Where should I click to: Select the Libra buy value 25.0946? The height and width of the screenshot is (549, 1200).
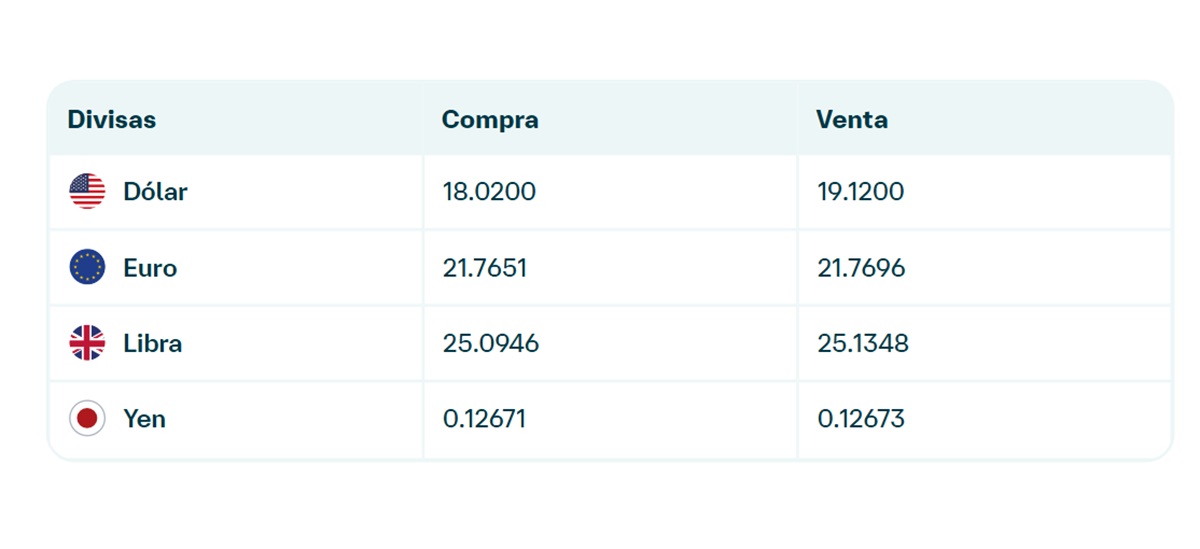pyautogui.click(x=491, y=343)
